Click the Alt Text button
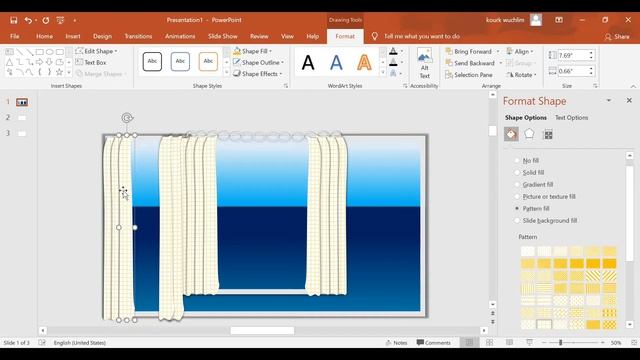Screen dimensions: 640x360 click(424, 63)
